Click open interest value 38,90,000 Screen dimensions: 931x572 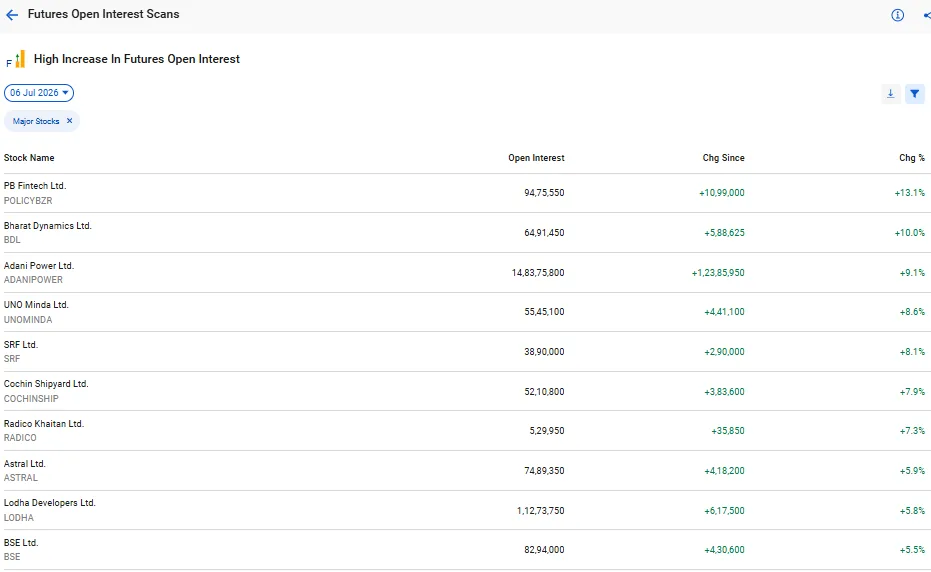[x=544, y=352]
